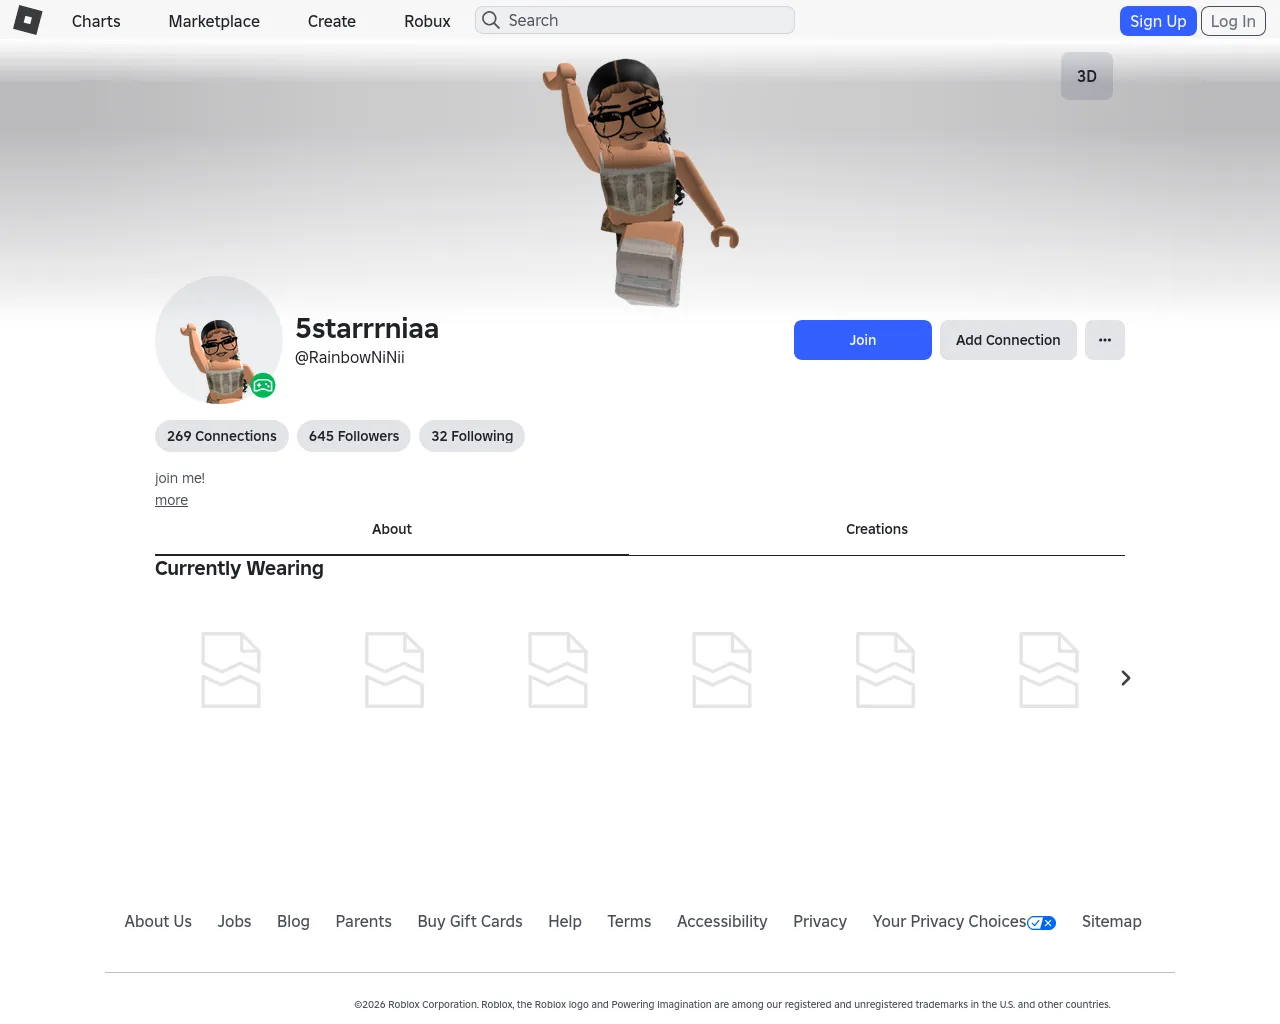Viewport: 1280px width, 1024px height.
Task: Open the Buy Gift Cards link
Action: [x=470, y=922]
